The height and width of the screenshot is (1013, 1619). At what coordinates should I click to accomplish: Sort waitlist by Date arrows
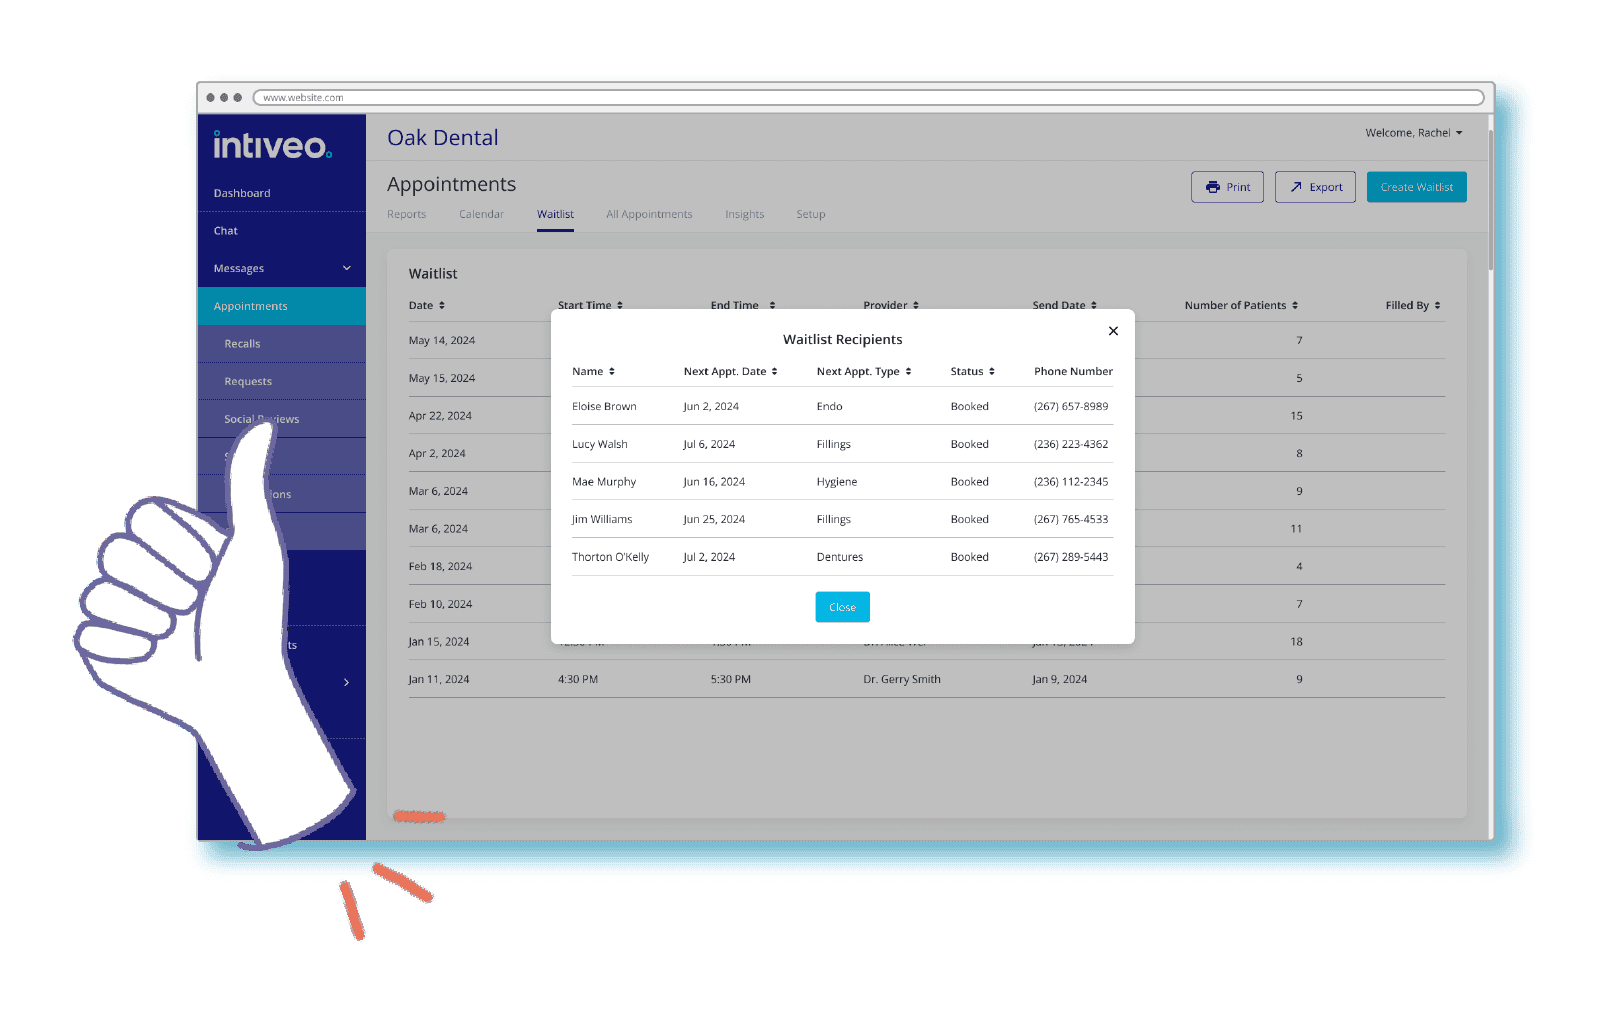441,306
